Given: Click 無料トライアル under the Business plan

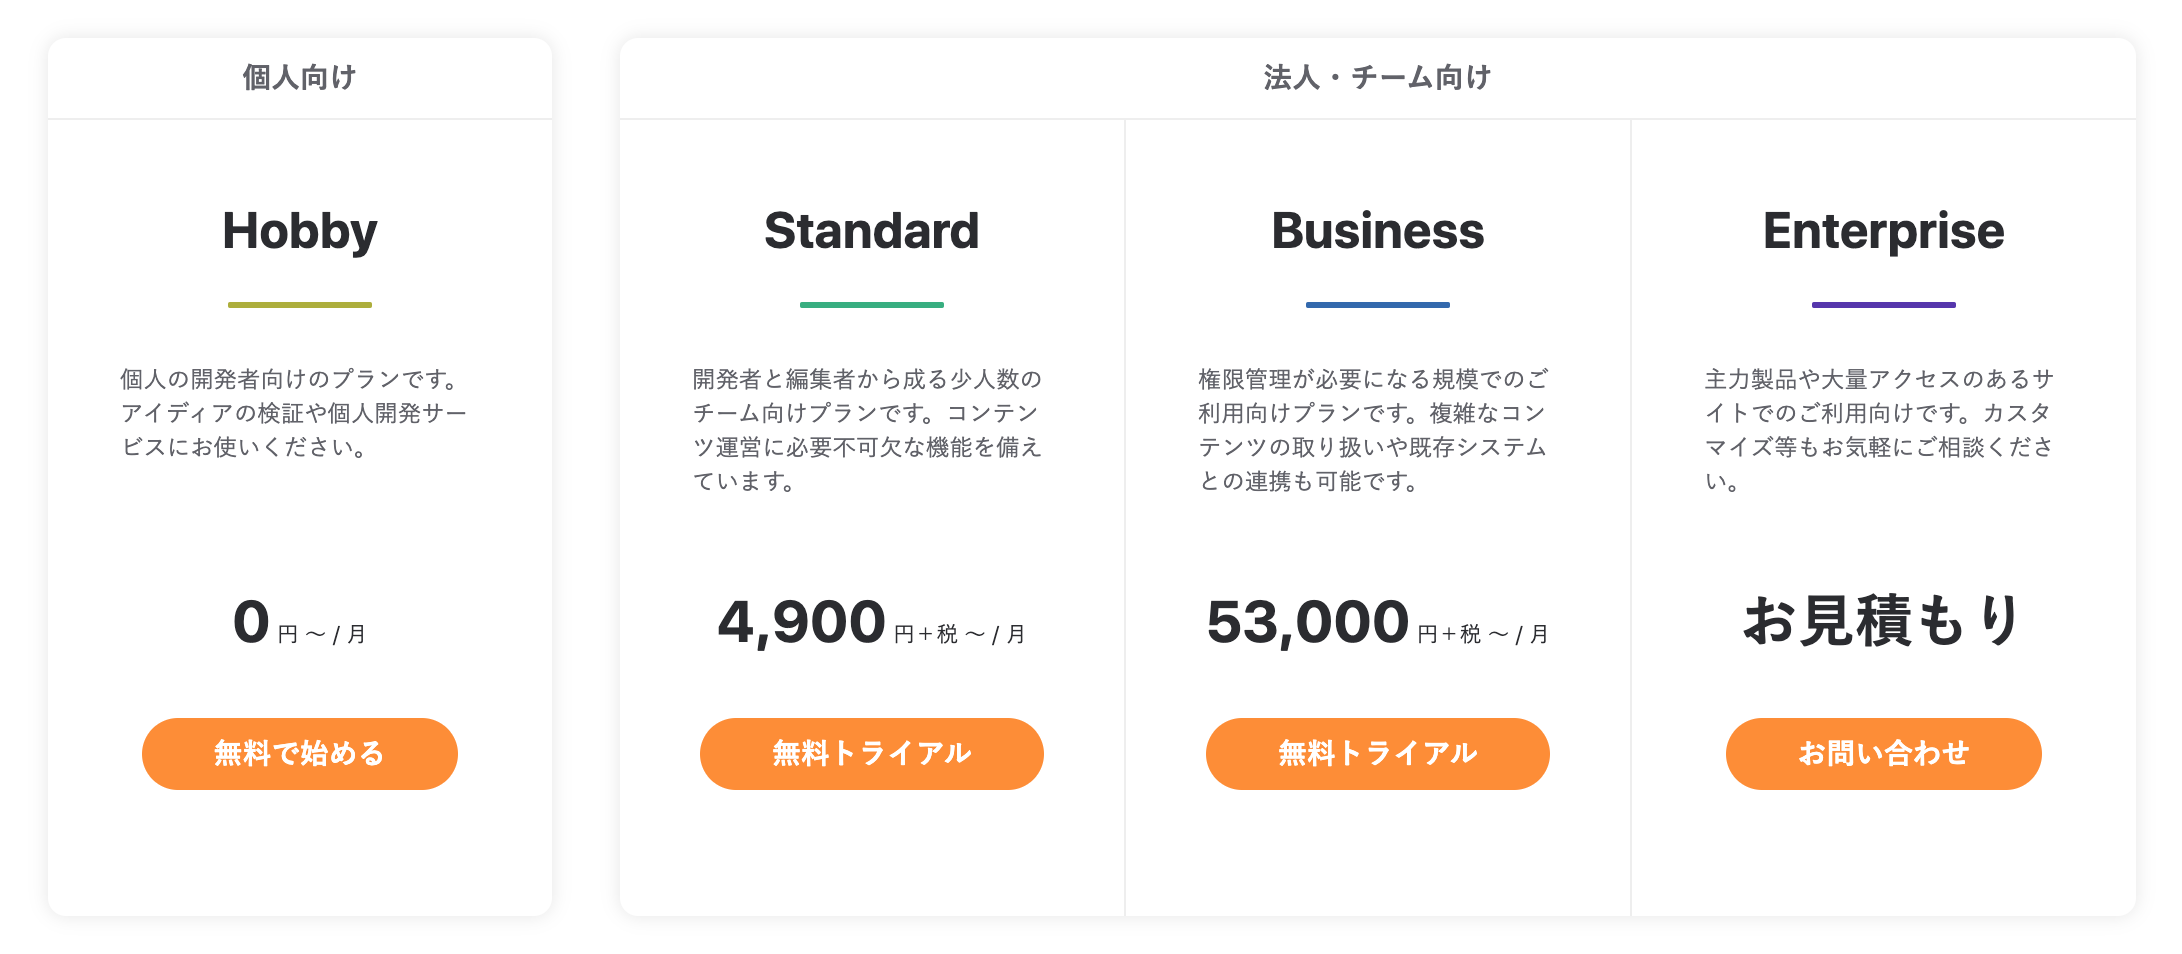Looking at the screenshot, I should click(1377, 753).
